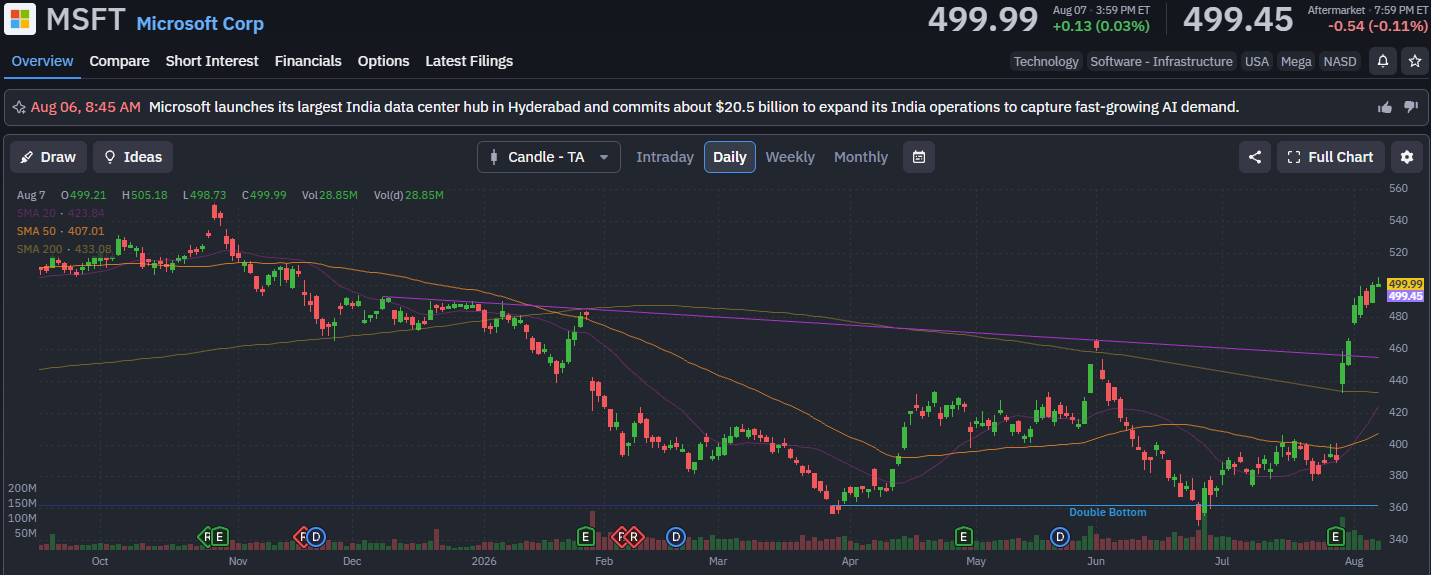This screenshot has height=575, width=1431.
Task: Click the Microsoft logo icon
Action: pos(20,19)
